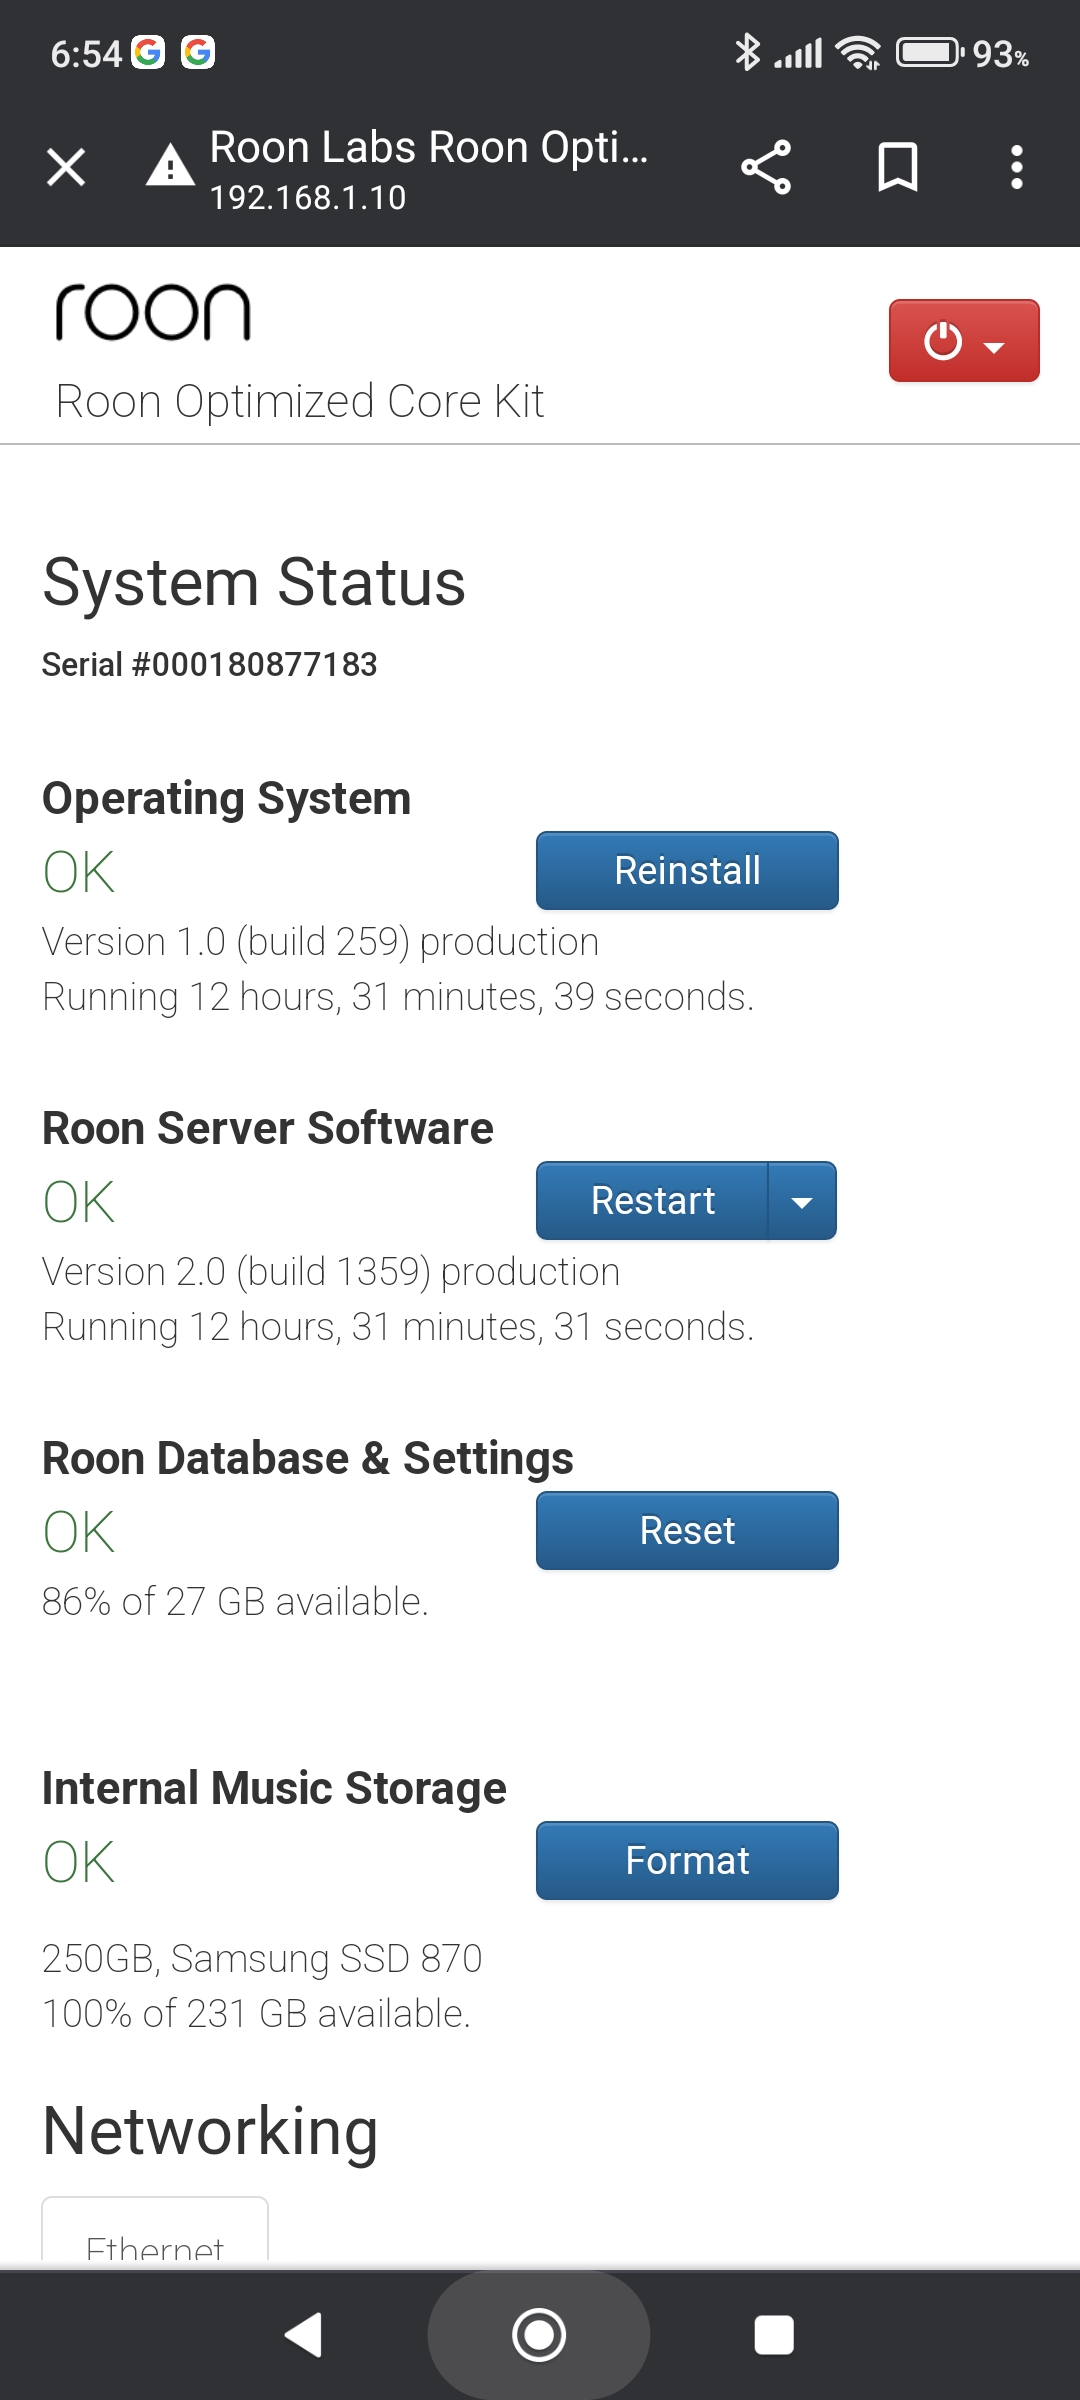The width and height of the screenshot is (1080, 2400).
Task: Restart the Roon Server Software
Action: tap(652, 1201)
